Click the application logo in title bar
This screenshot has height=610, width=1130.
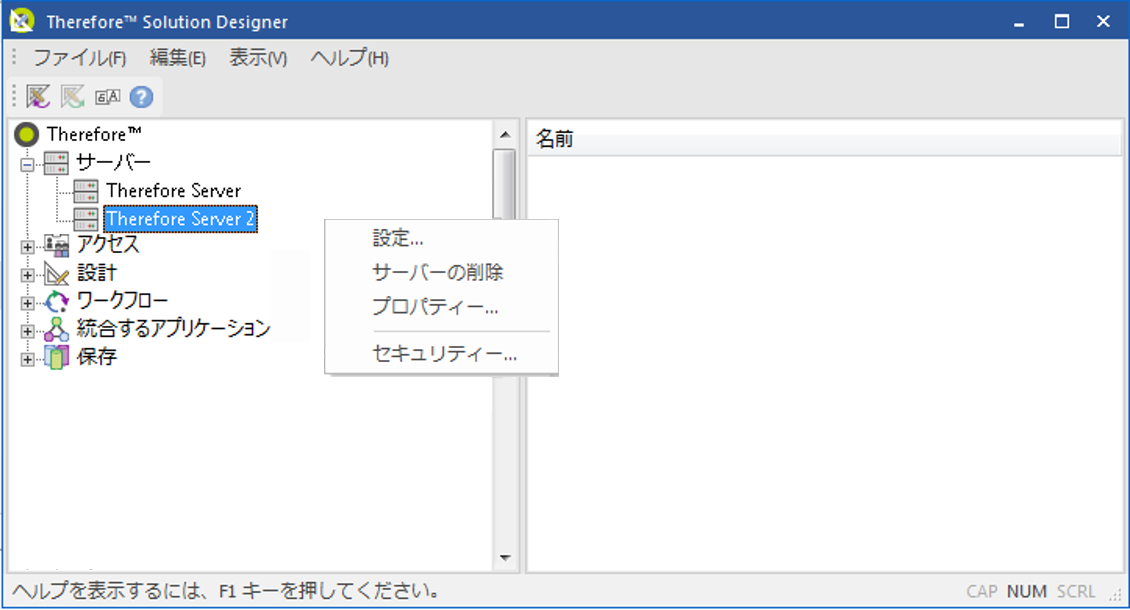22,21
